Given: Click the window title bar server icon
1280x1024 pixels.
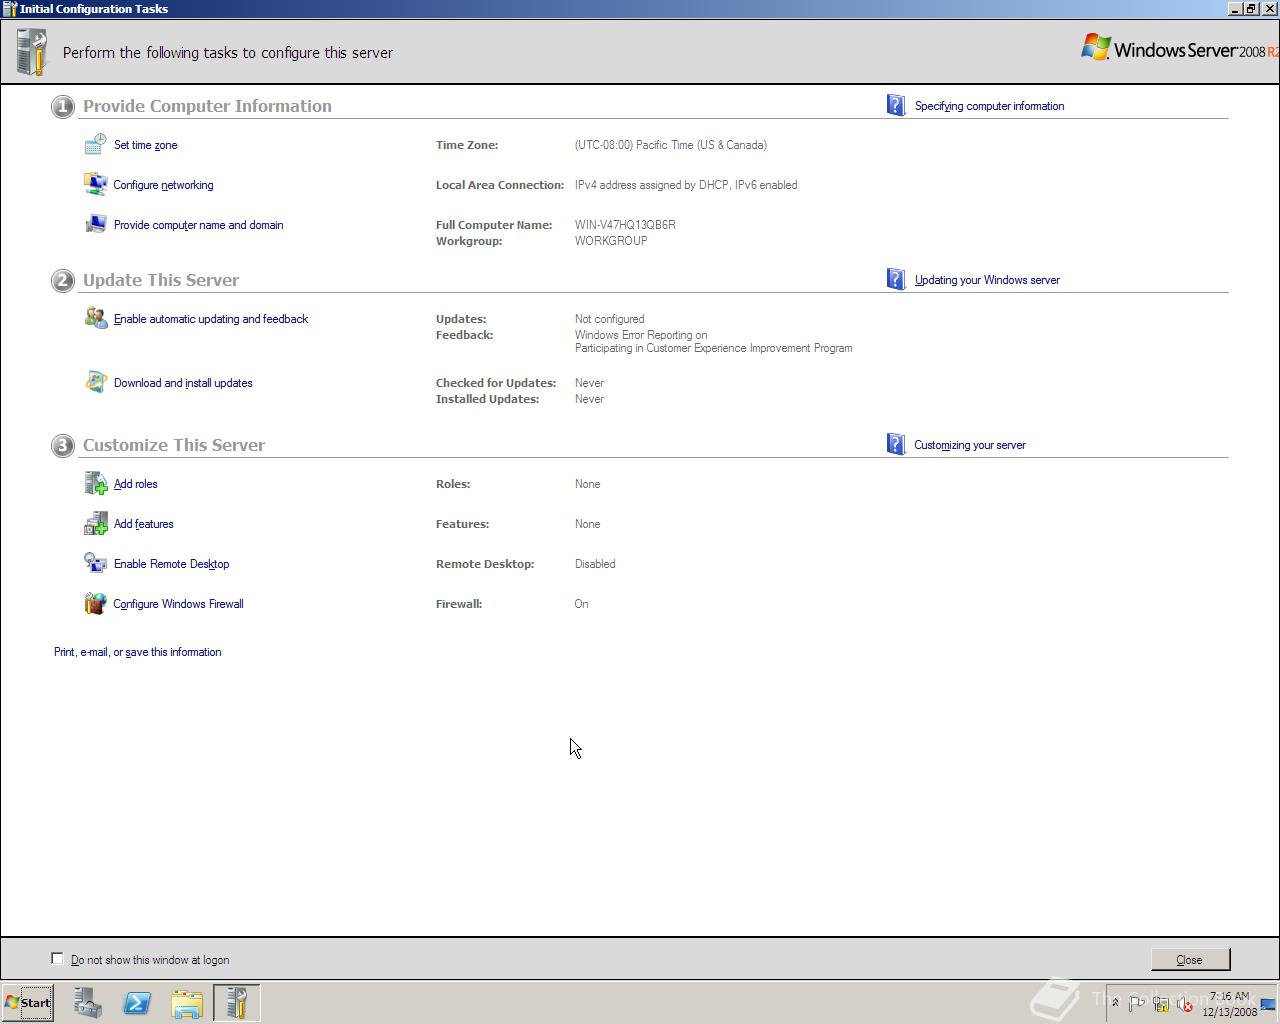Looking at the screenshot, I should (x=9, y=9).
